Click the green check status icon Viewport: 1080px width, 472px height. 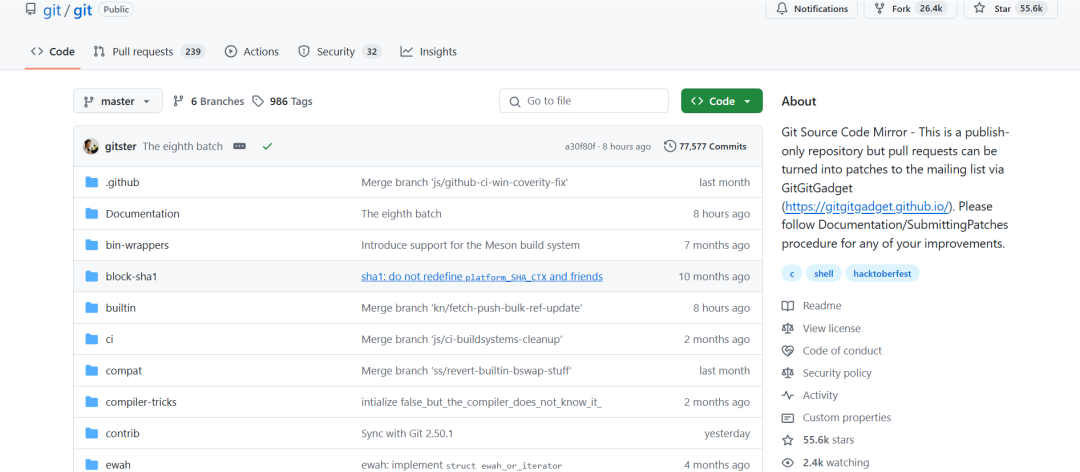click(x=267, y=146)
